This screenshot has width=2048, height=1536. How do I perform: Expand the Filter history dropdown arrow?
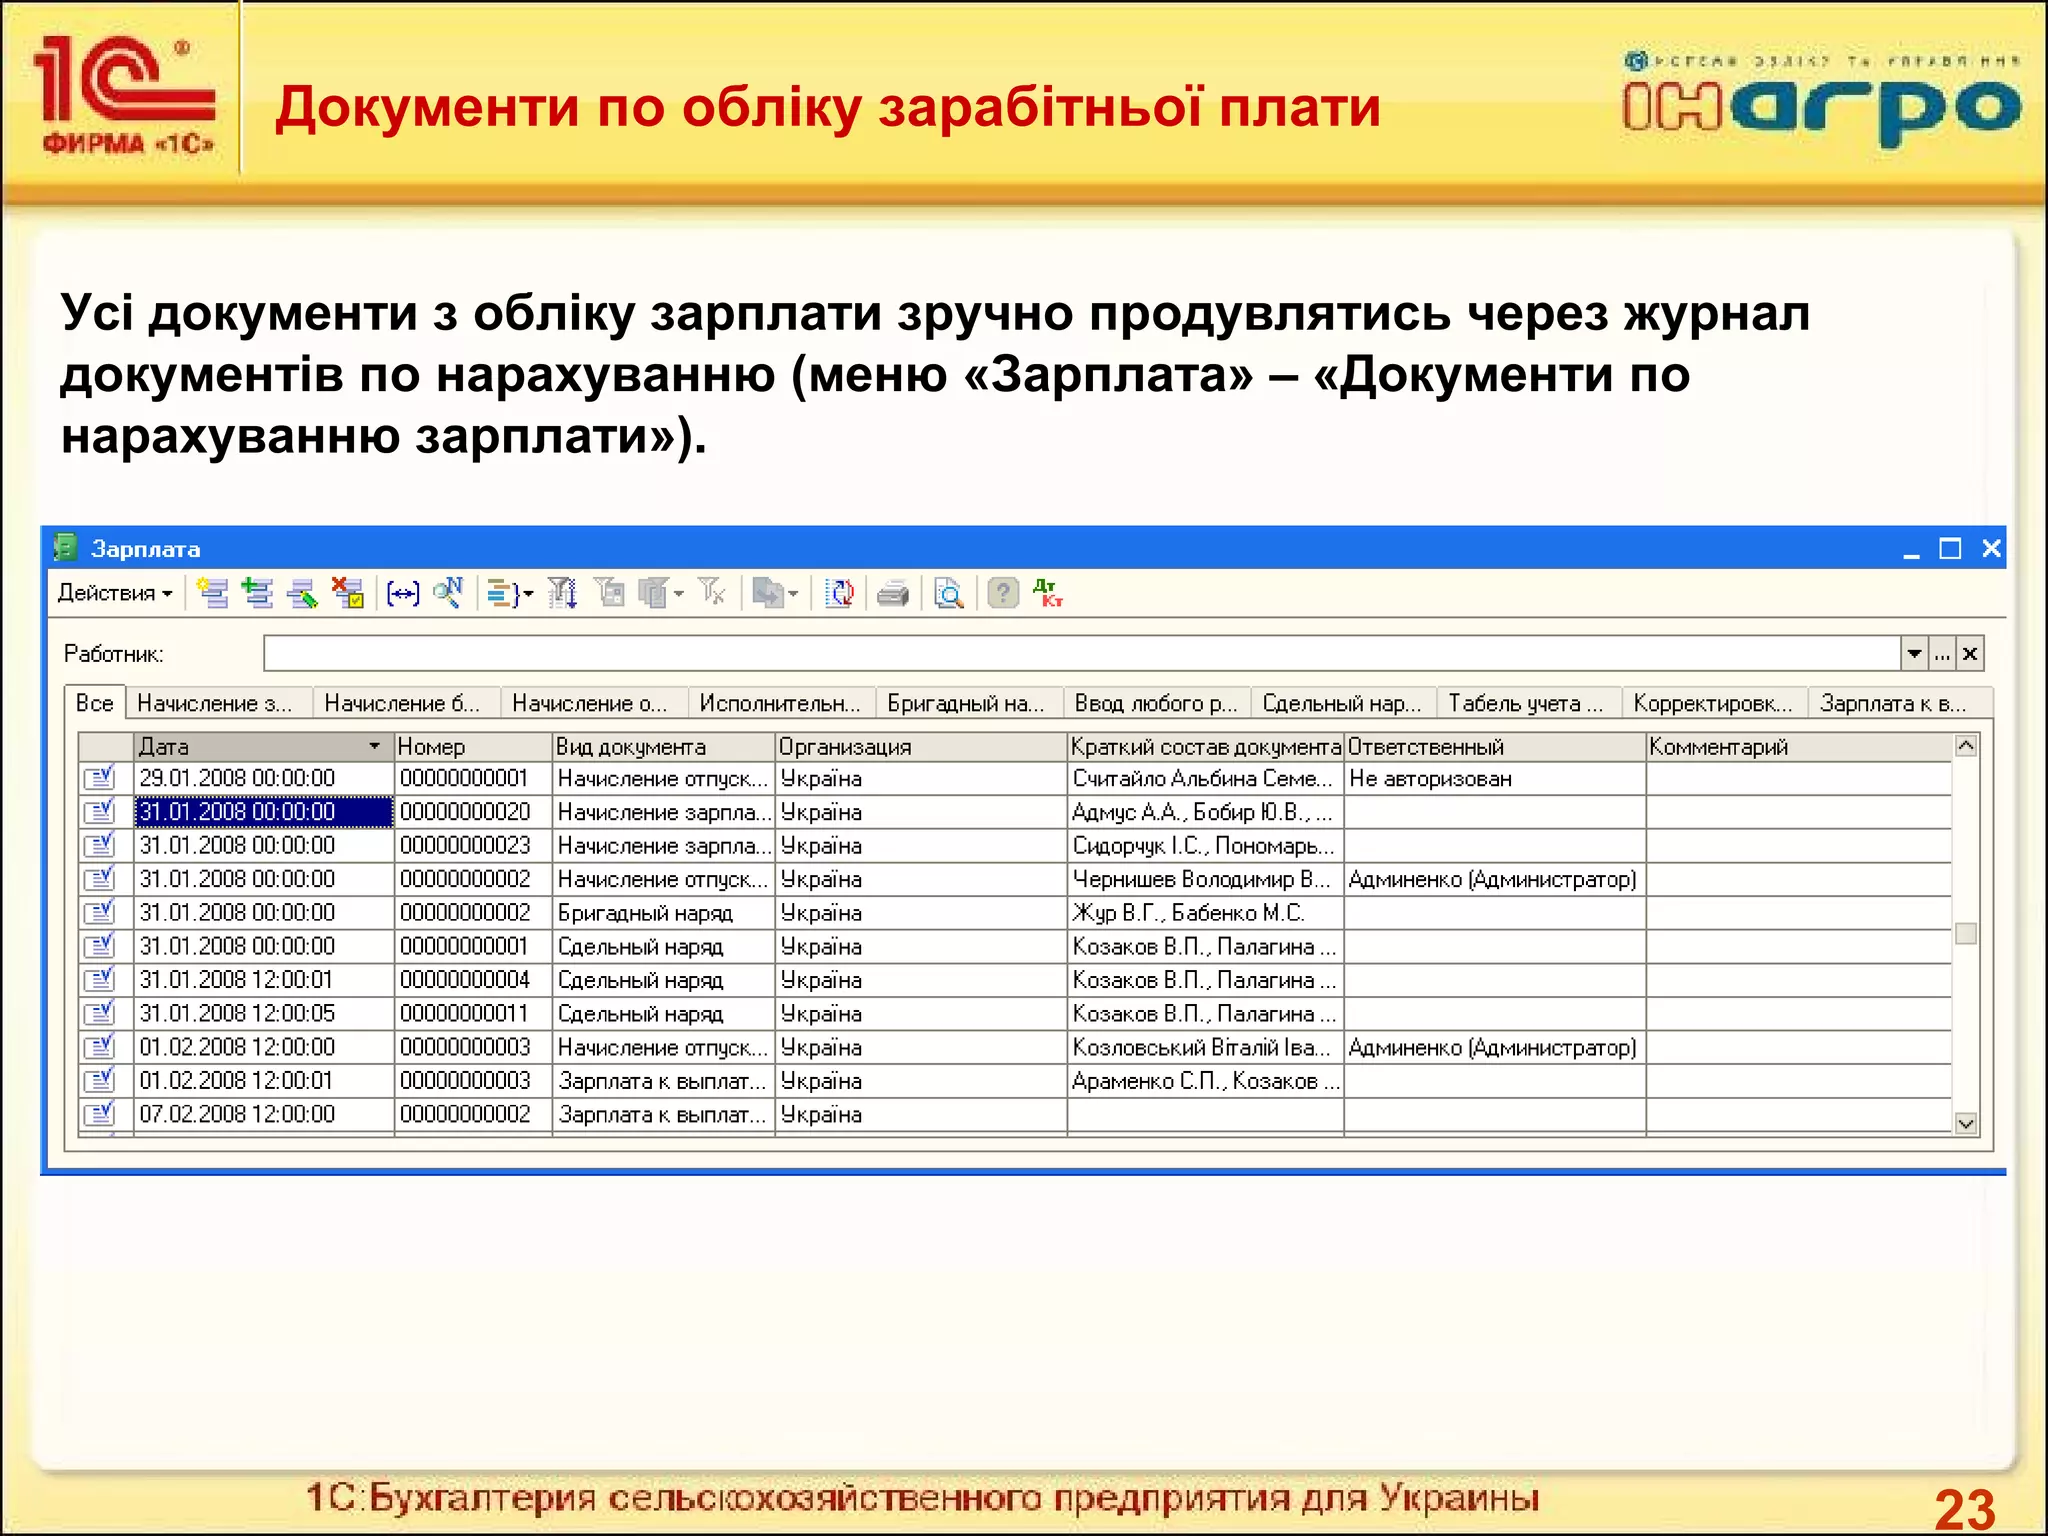(x=679, y=594)
